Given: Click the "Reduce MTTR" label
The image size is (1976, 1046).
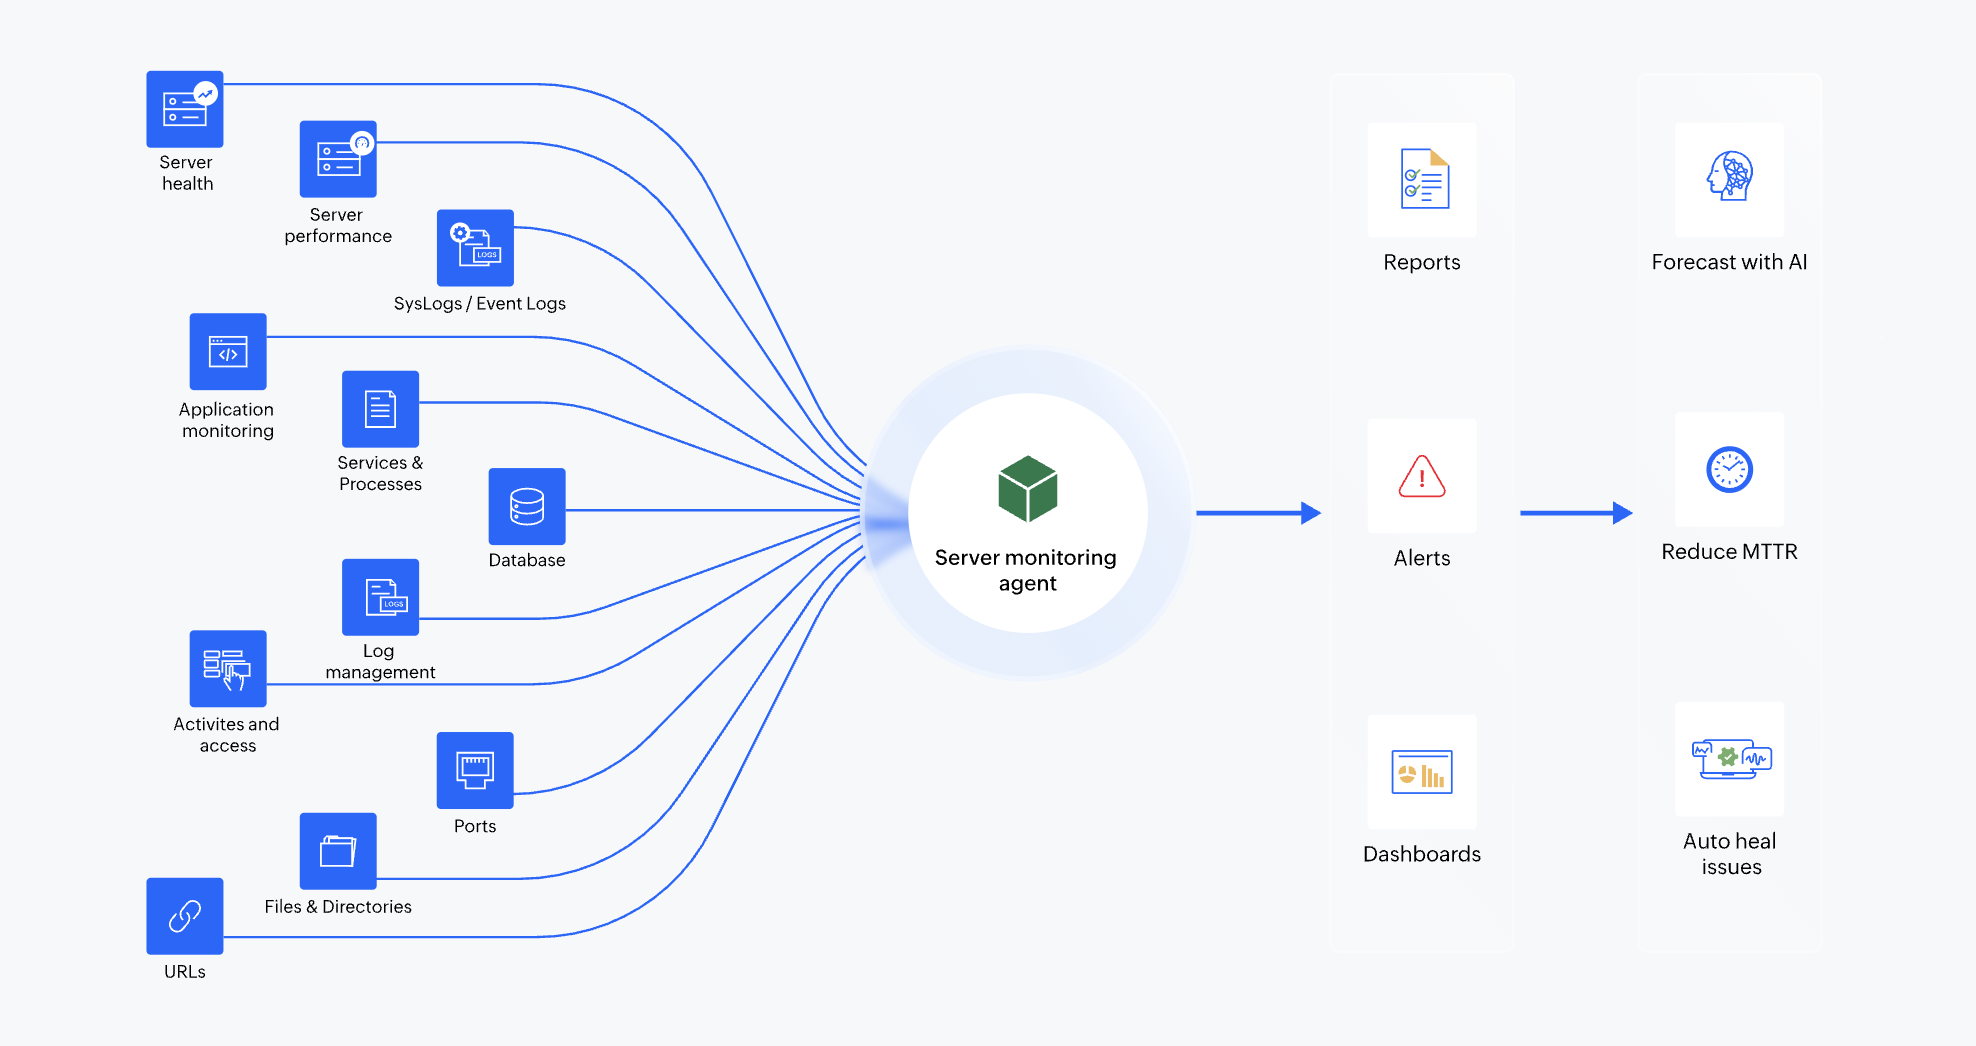Looking at the screenshot, I should (1730, 552).
